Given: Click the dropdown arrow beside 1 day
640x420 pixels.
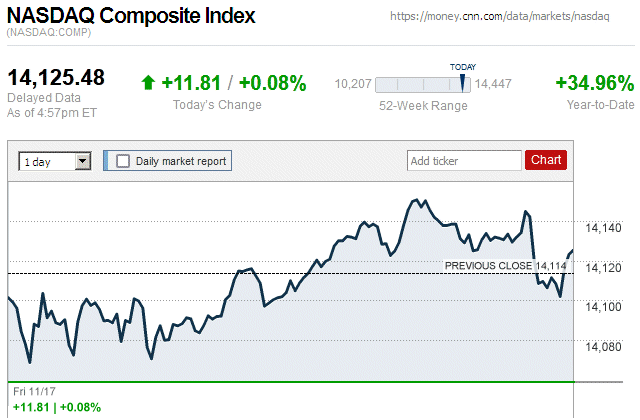Looking at the screenshot, I should 83,160.
